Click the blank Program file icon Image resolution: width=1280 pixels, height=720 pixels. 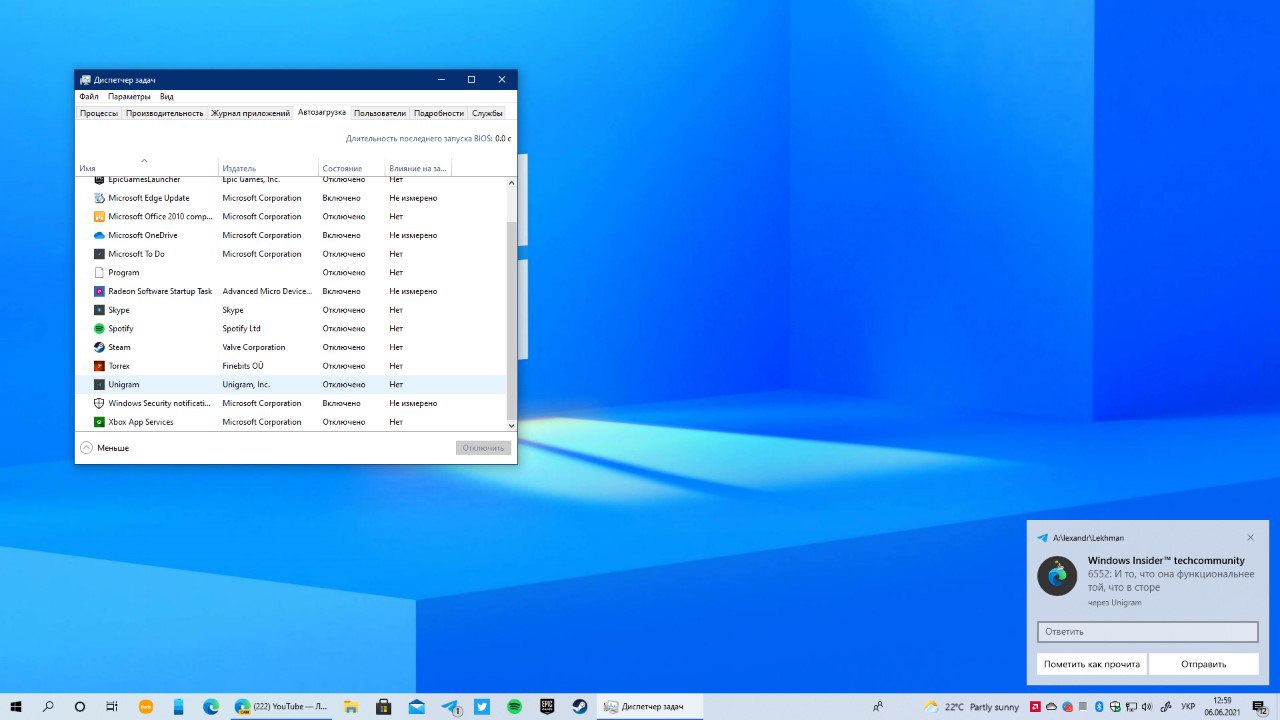coord(99,272)
